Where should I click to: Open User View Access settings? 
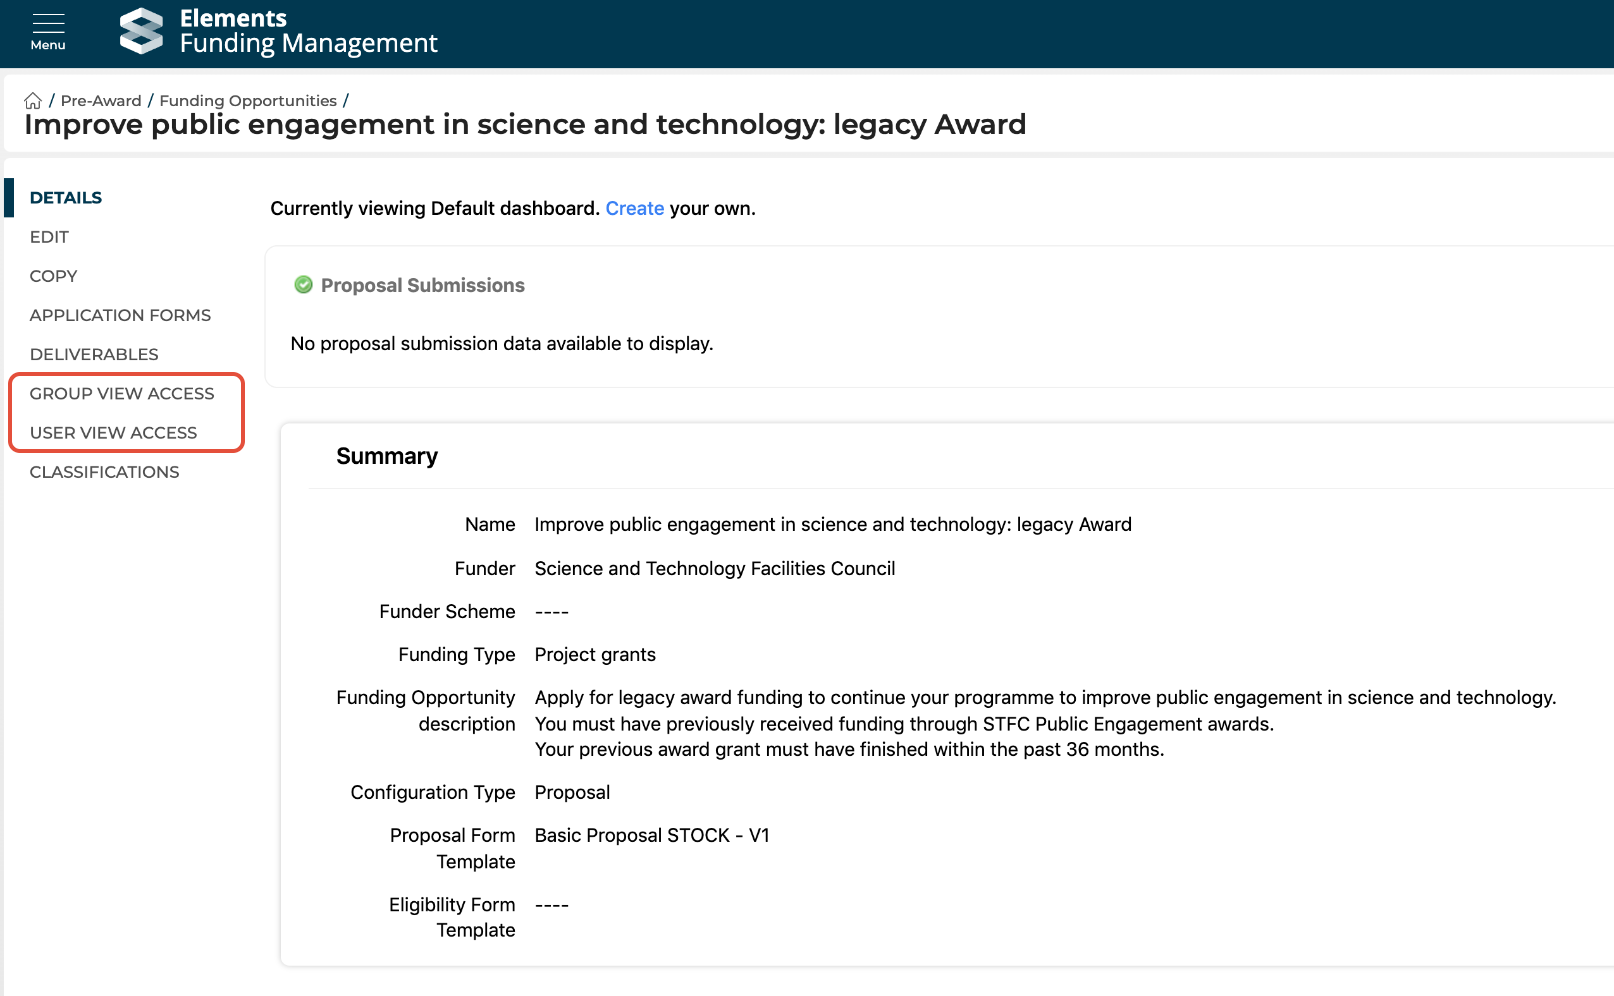coord(113,432)
